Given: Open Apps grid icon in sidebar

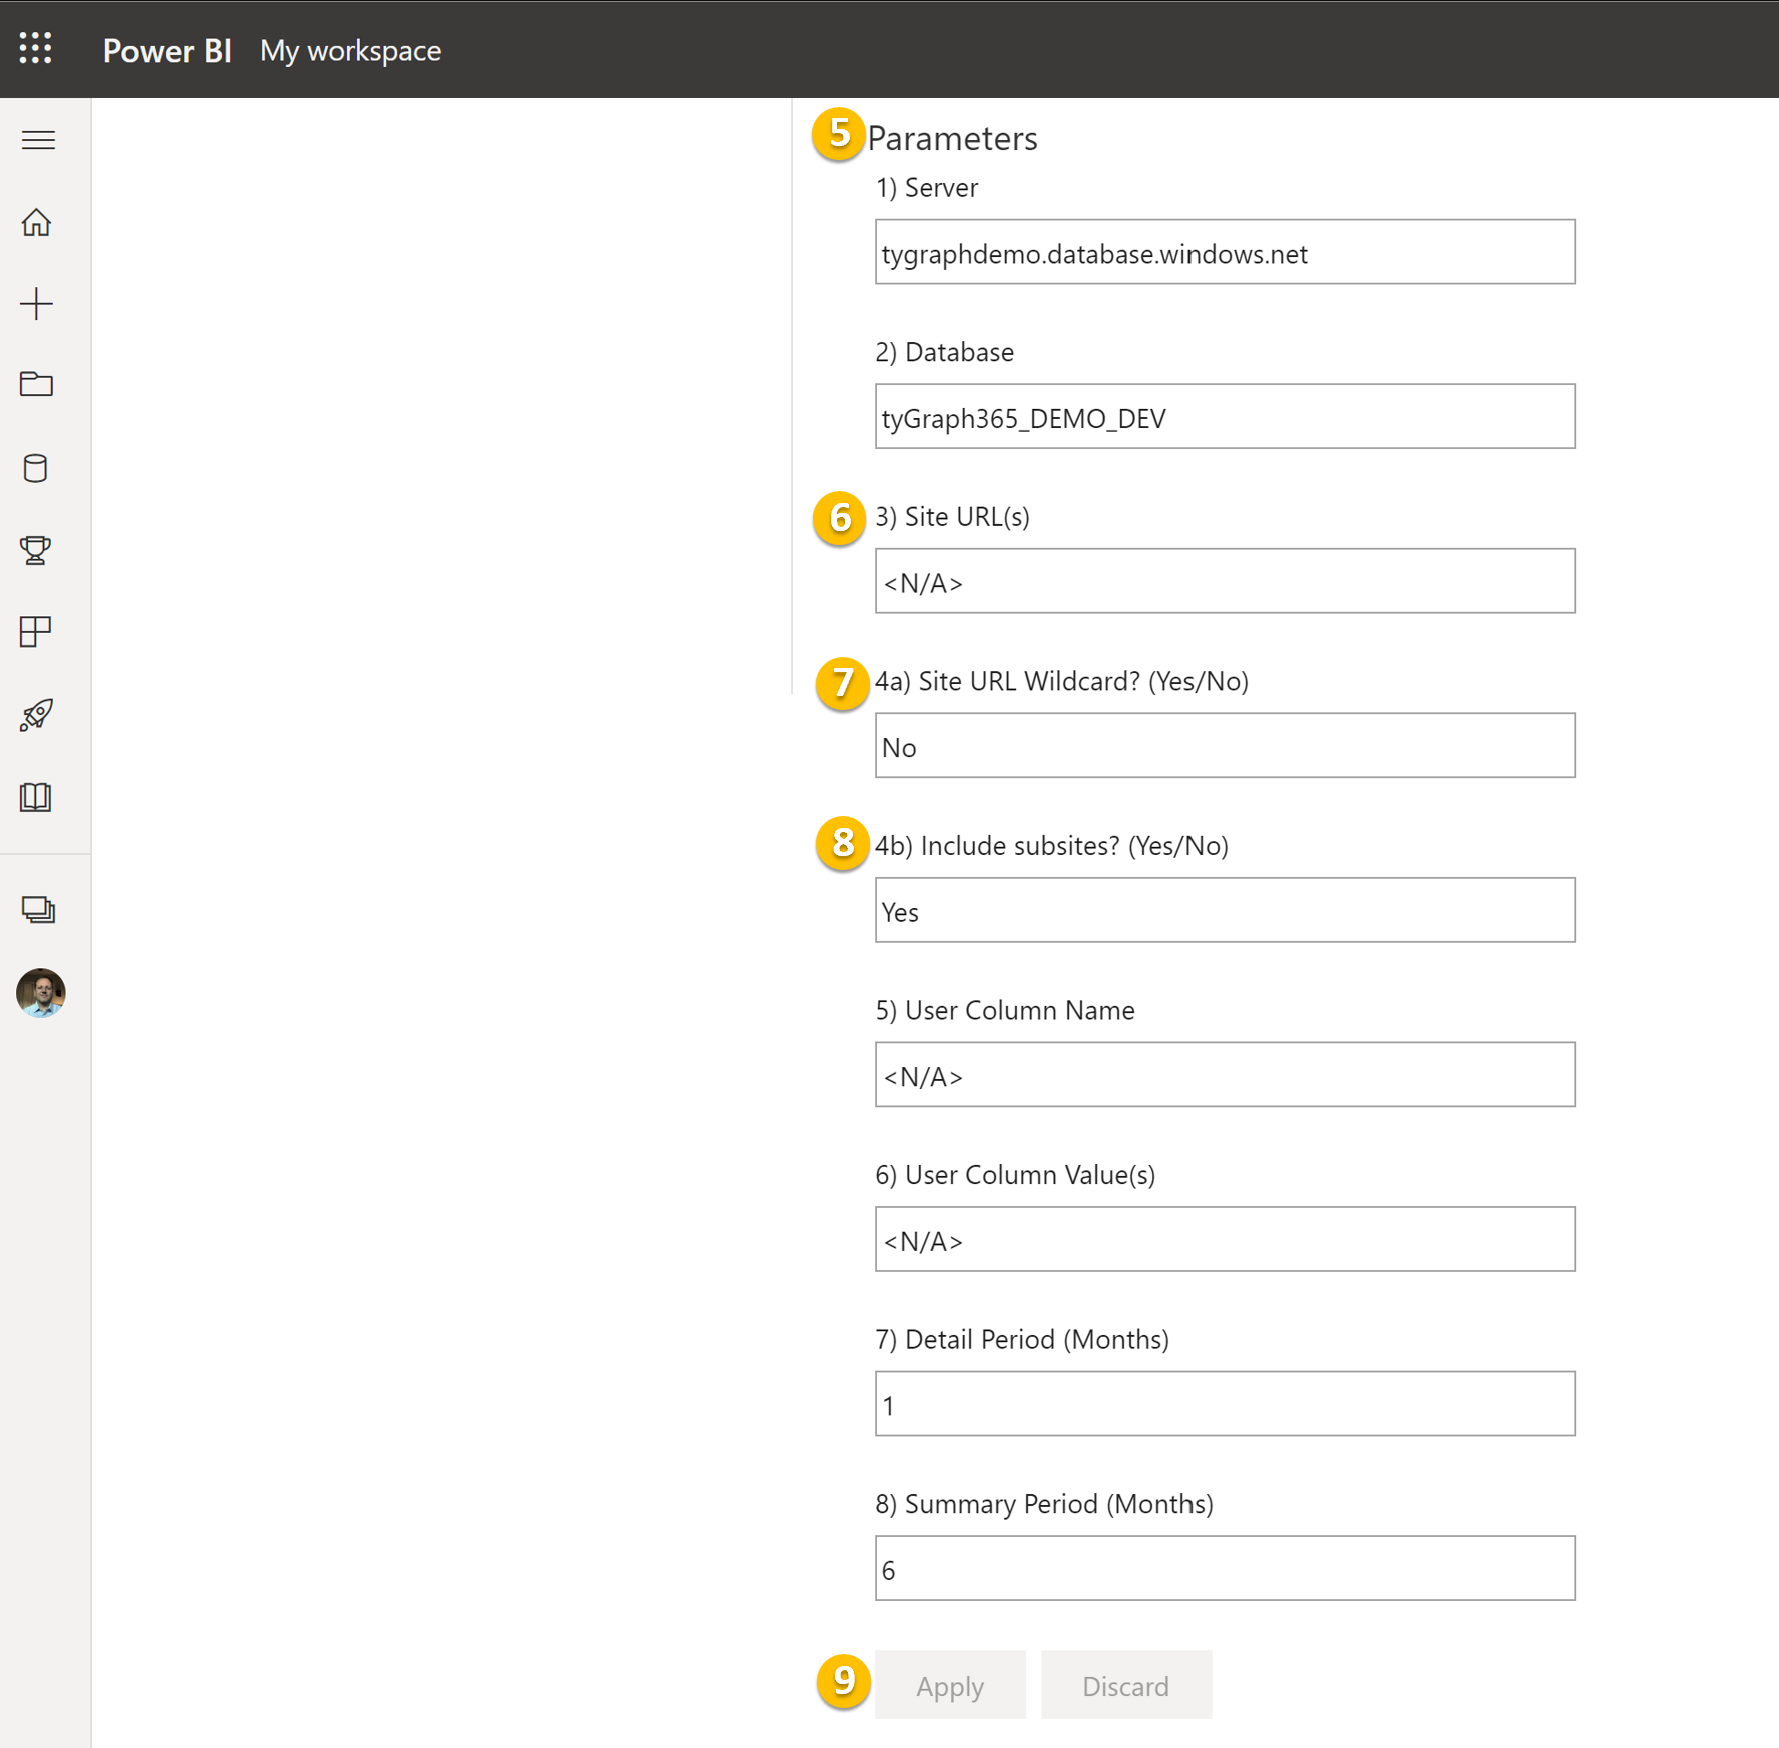Looking at the screenshot, I should coord(36,632).
